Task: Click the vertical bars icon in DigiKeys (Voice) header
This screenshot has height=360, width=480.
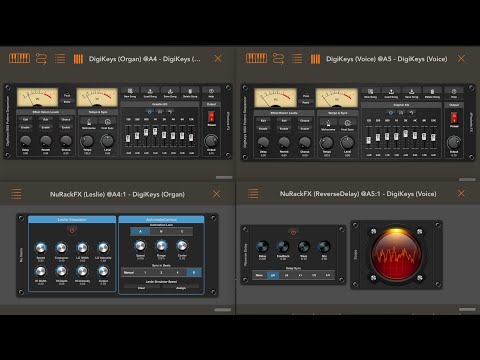Action: [315, 59]
